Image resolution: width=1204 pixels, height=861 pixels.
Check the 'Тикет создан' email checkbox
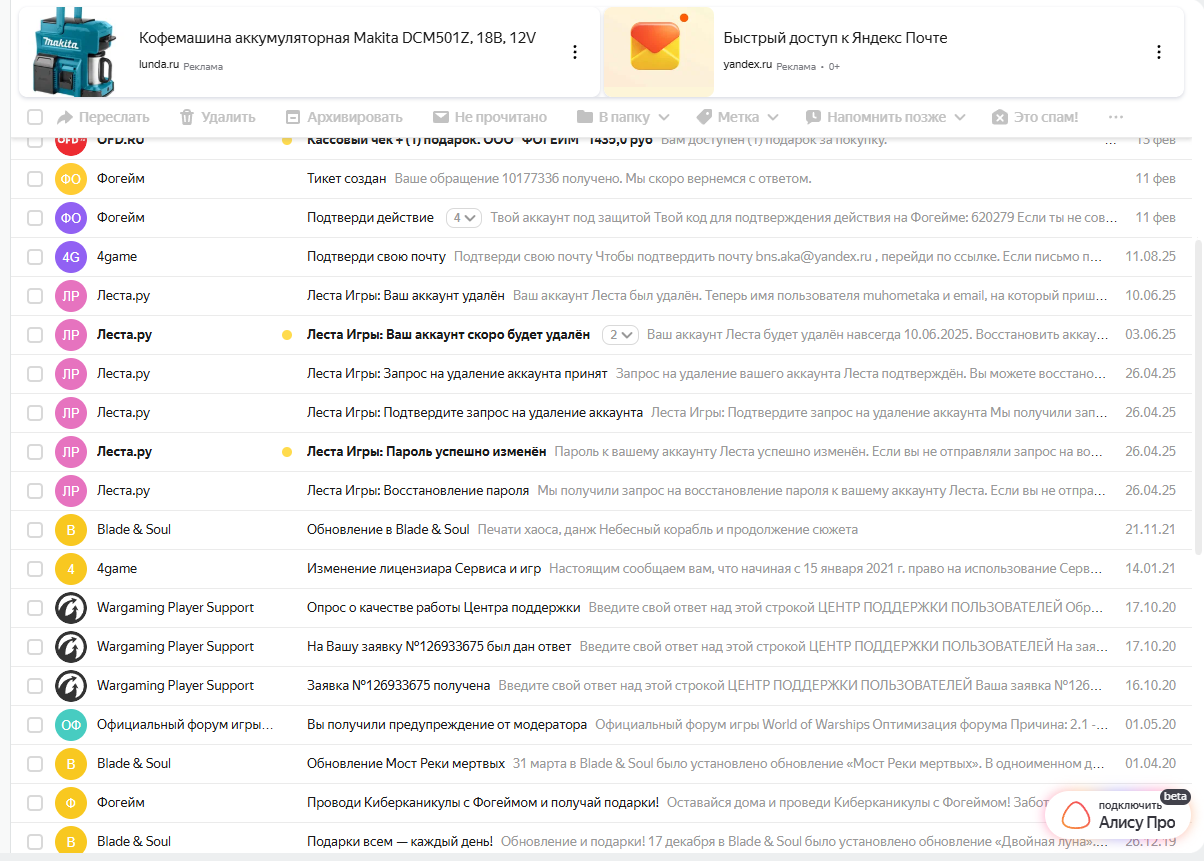[35, 179]
